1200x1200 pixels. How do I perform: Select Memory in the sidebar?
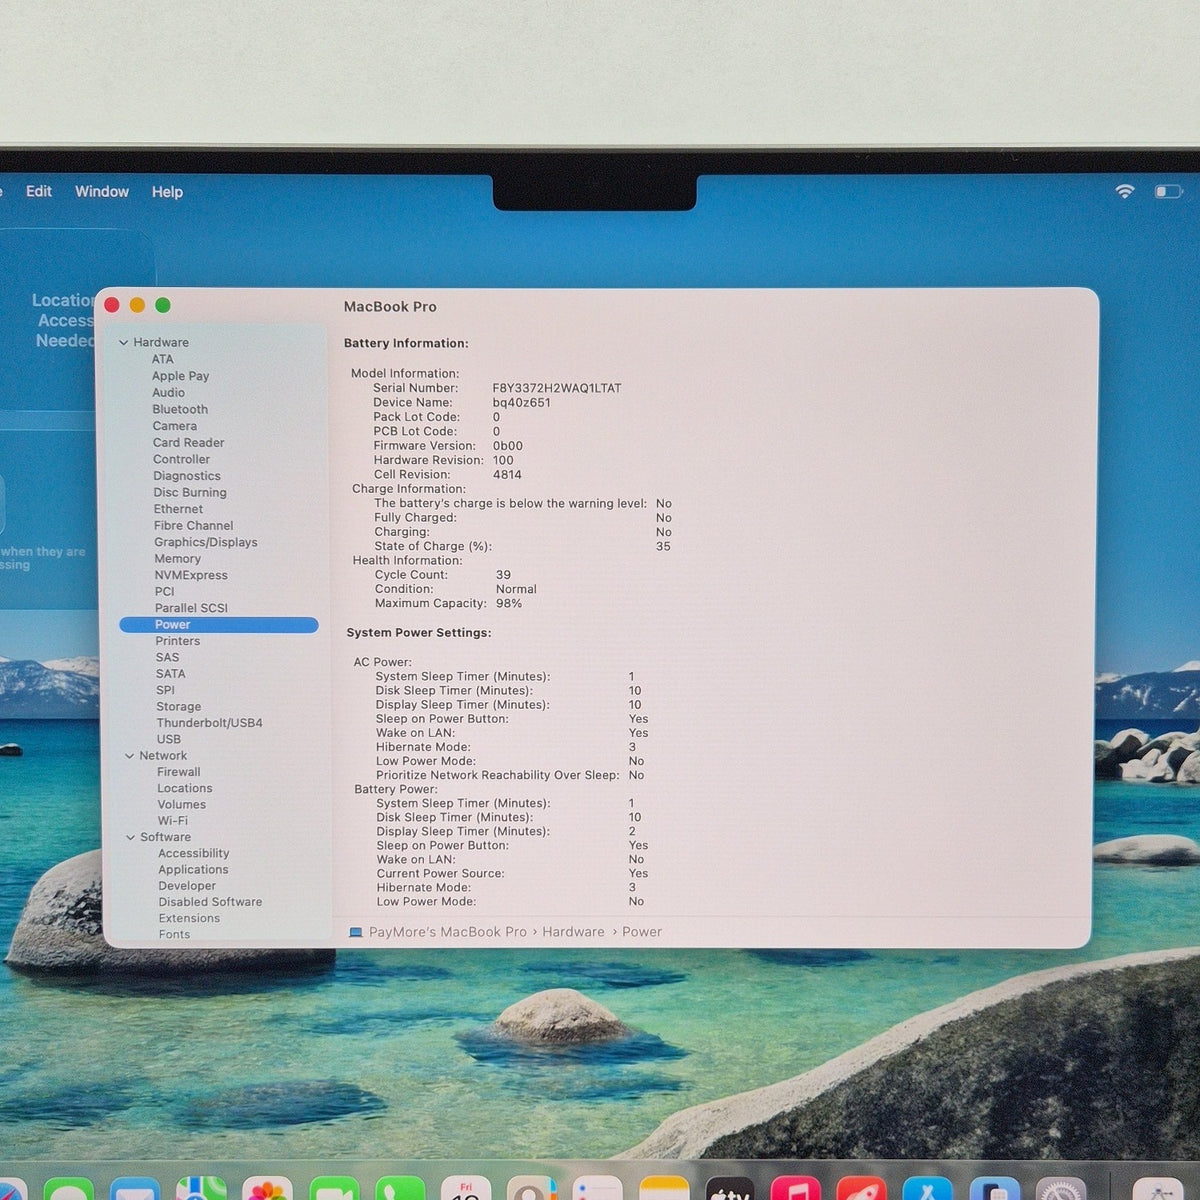177,559
